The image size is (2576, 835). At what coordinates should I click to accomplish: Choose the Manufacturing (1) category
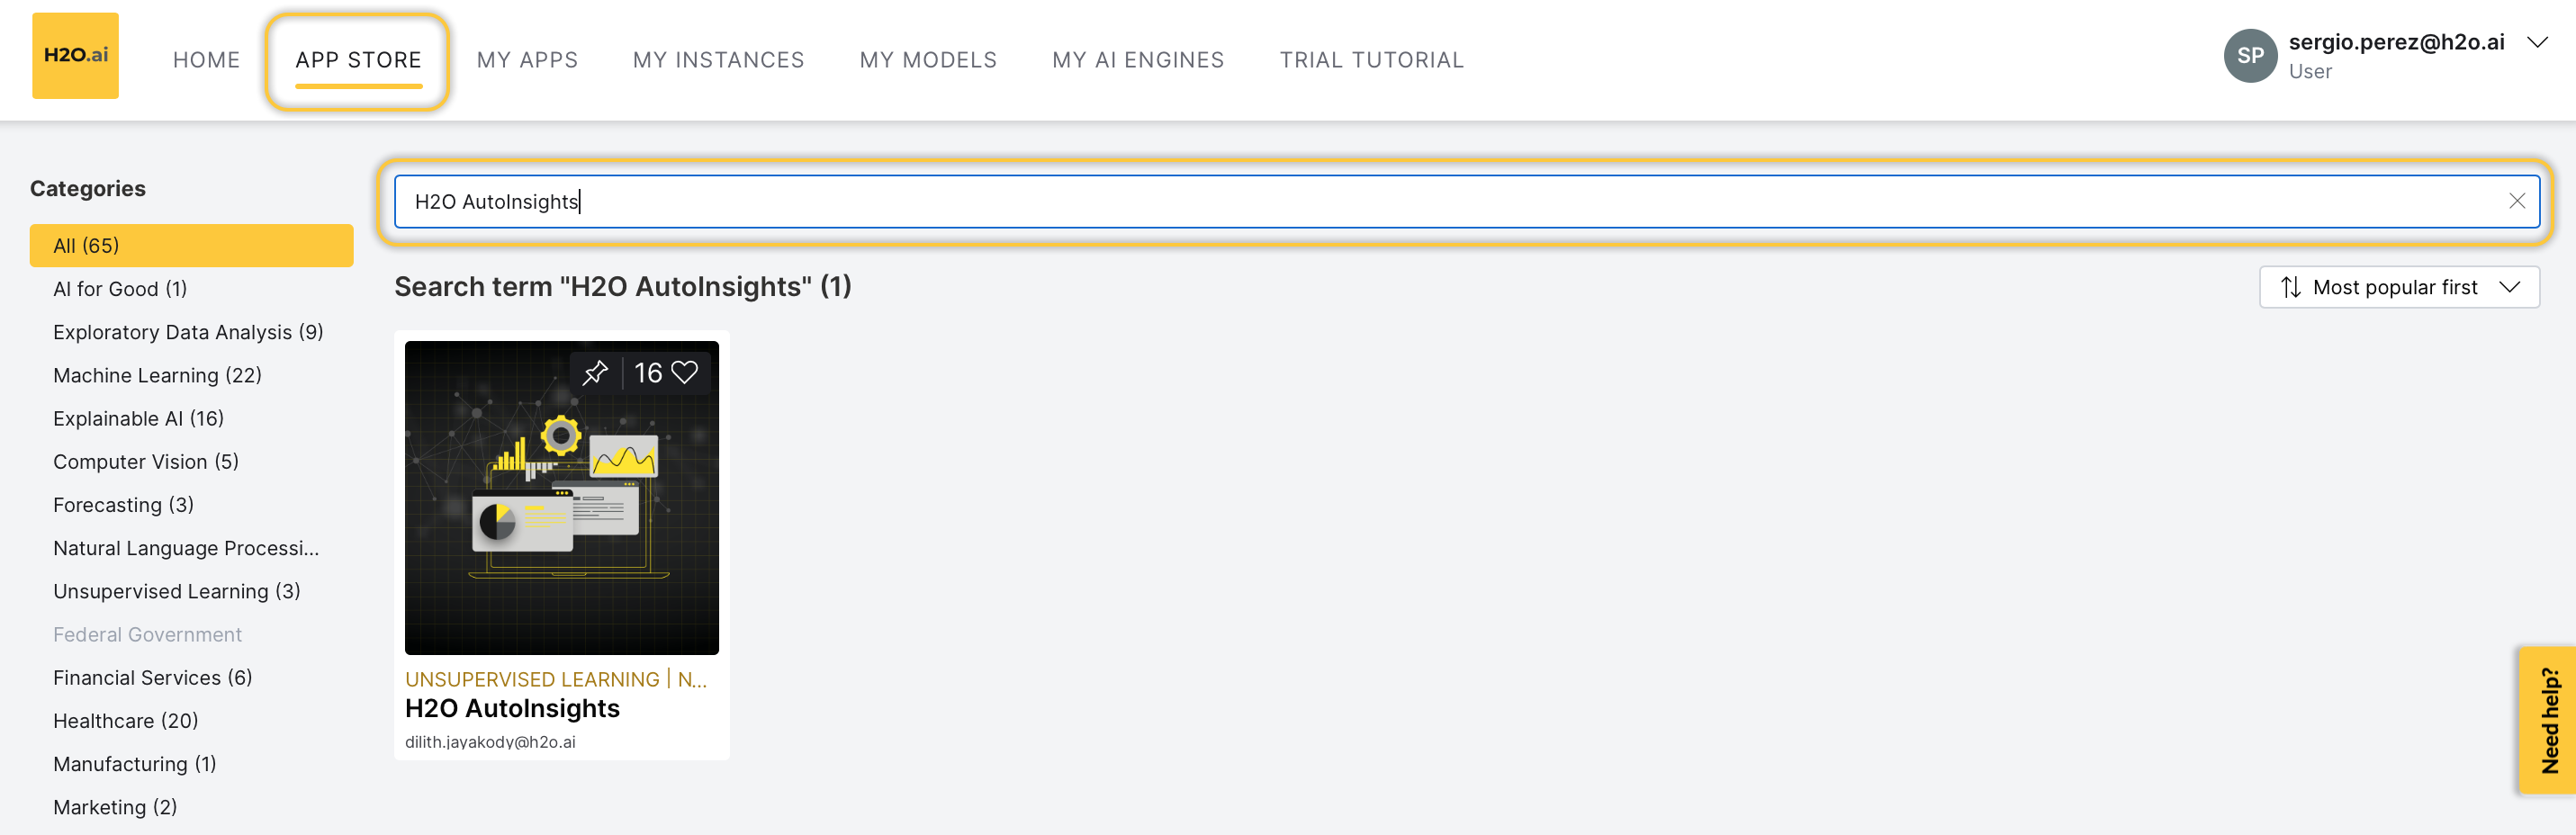[134, 764]
